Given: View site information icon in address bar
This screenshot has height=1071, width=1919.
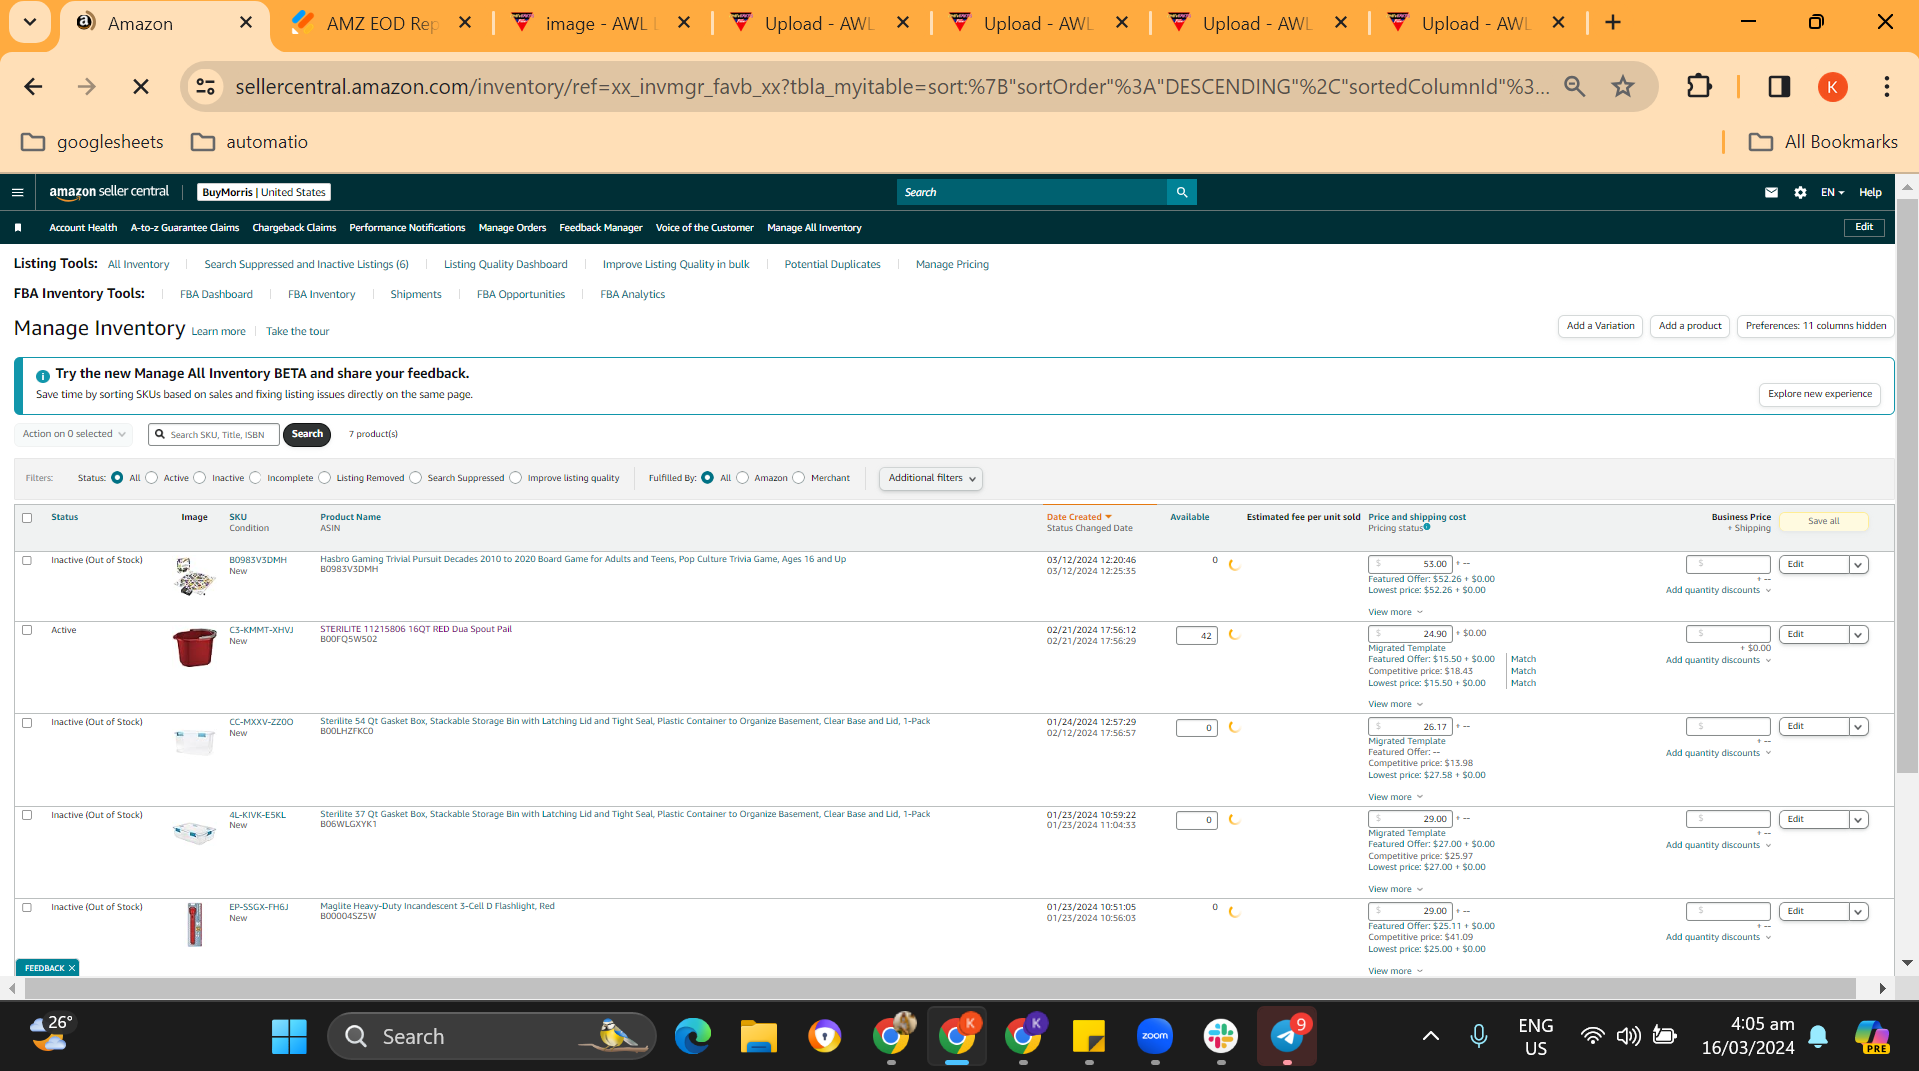Looking at the screenshot, I should click(x=206, y=87).
